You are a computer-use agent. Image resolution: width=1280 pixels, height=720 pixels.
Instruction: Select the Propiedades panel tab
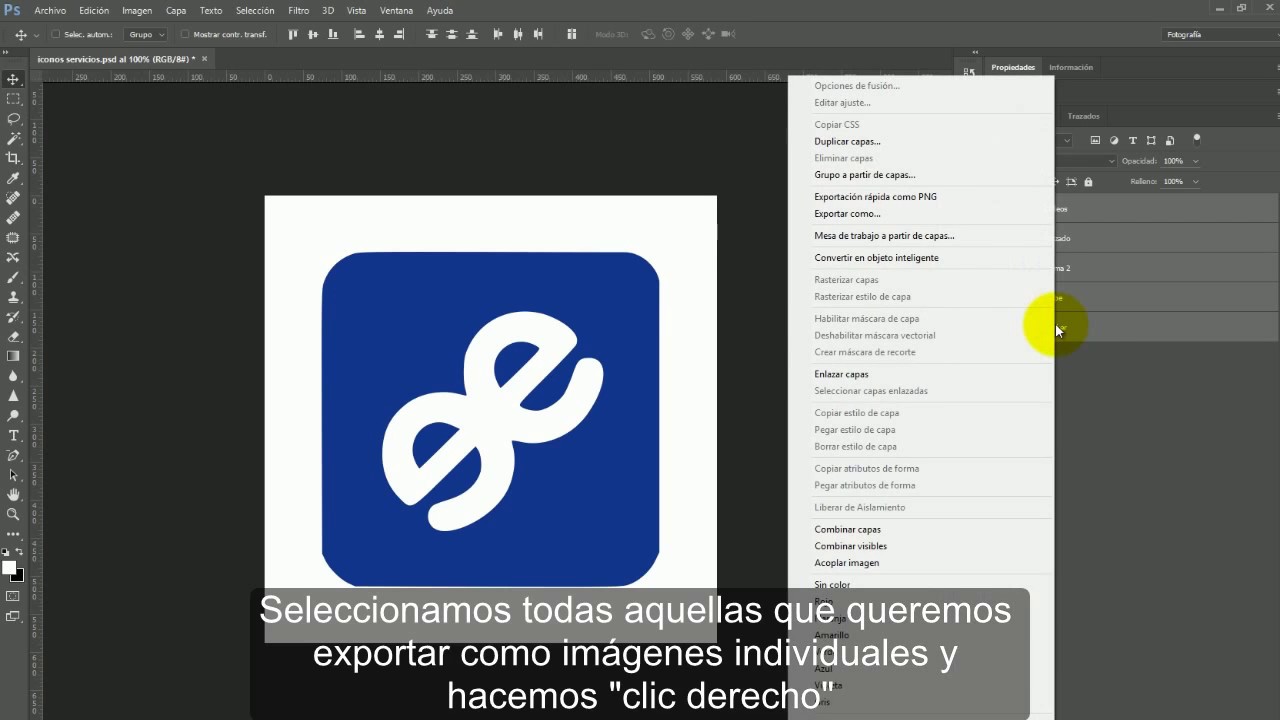(1013, 67)
